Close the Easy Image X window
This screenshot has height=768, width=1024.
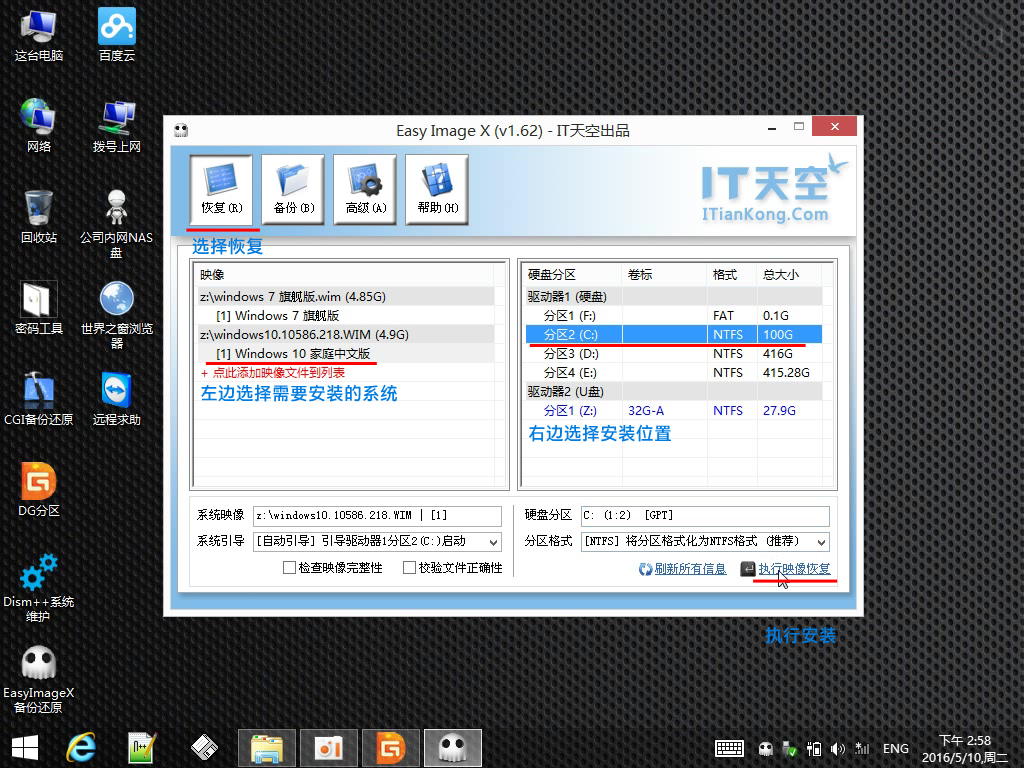tap(835, 127)
